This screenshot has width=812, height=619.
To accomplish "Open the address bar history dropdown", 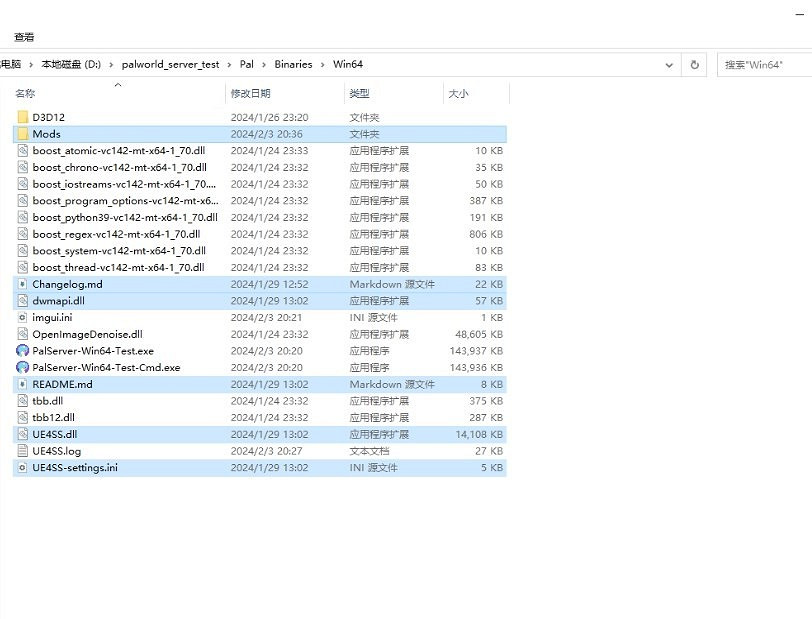I will 669,65.
